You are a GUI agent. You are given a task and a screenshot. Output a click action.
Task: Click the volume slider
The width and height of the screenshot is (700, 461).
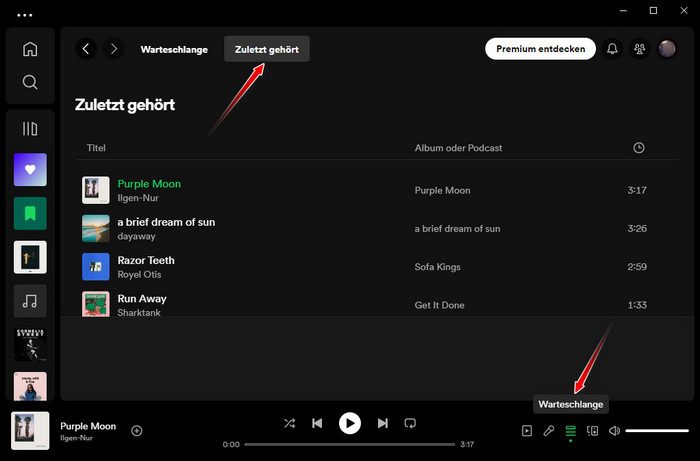click(x=657, y=431)
